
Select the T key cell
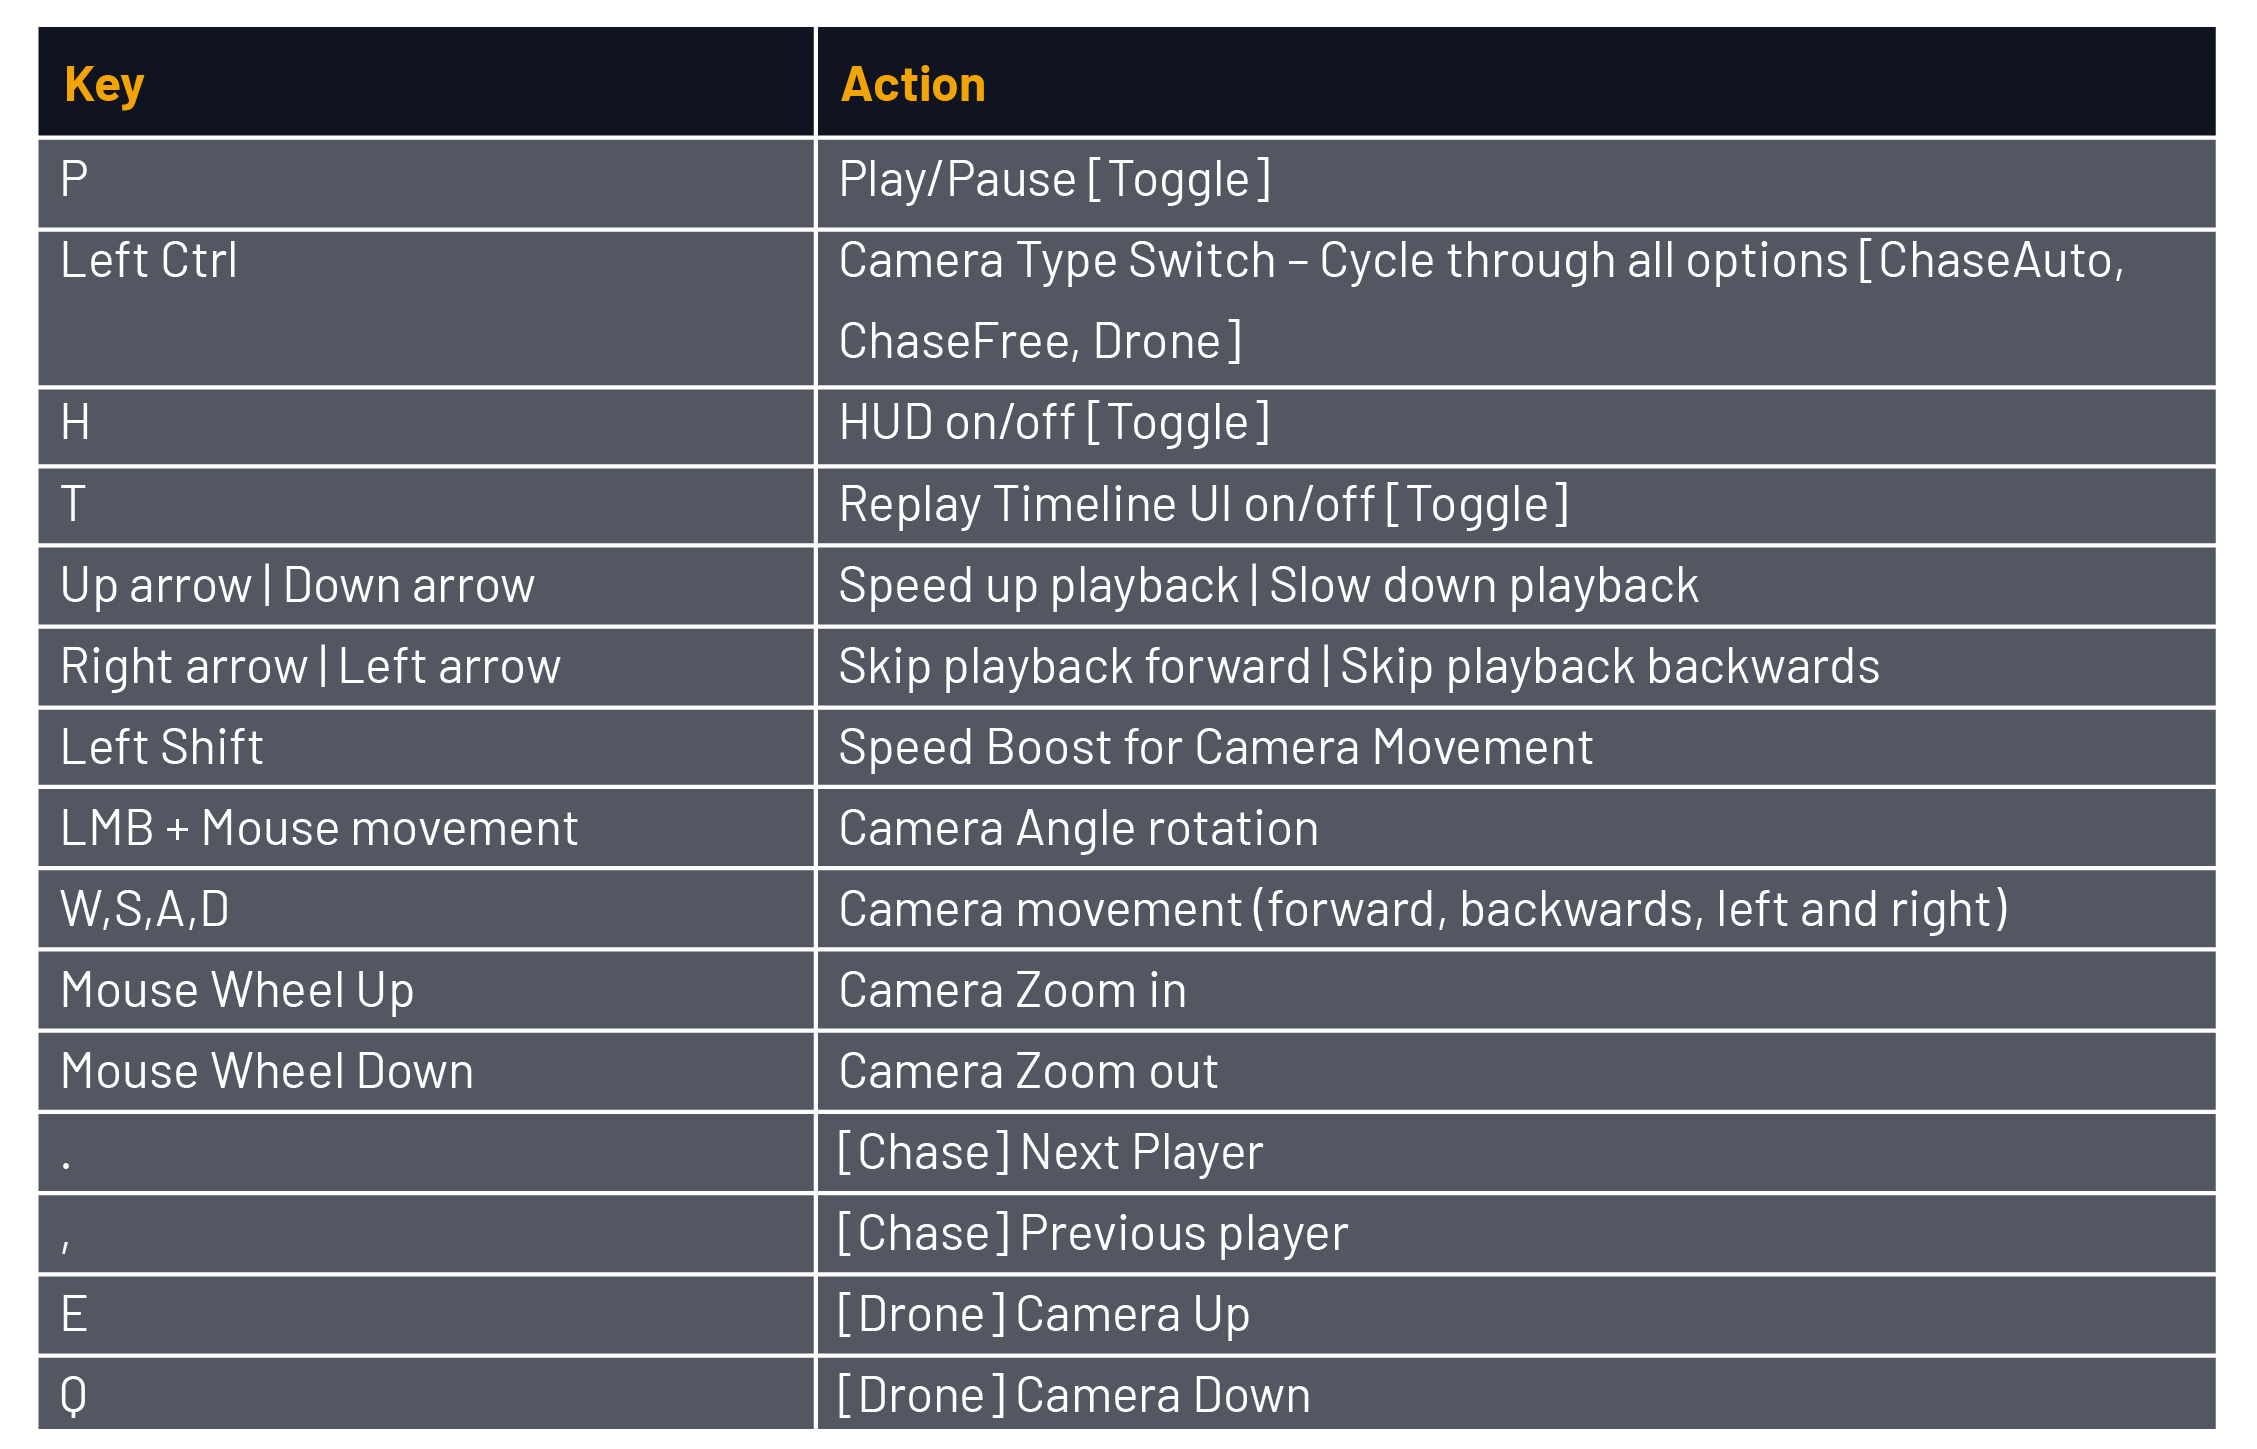point(426,505)
